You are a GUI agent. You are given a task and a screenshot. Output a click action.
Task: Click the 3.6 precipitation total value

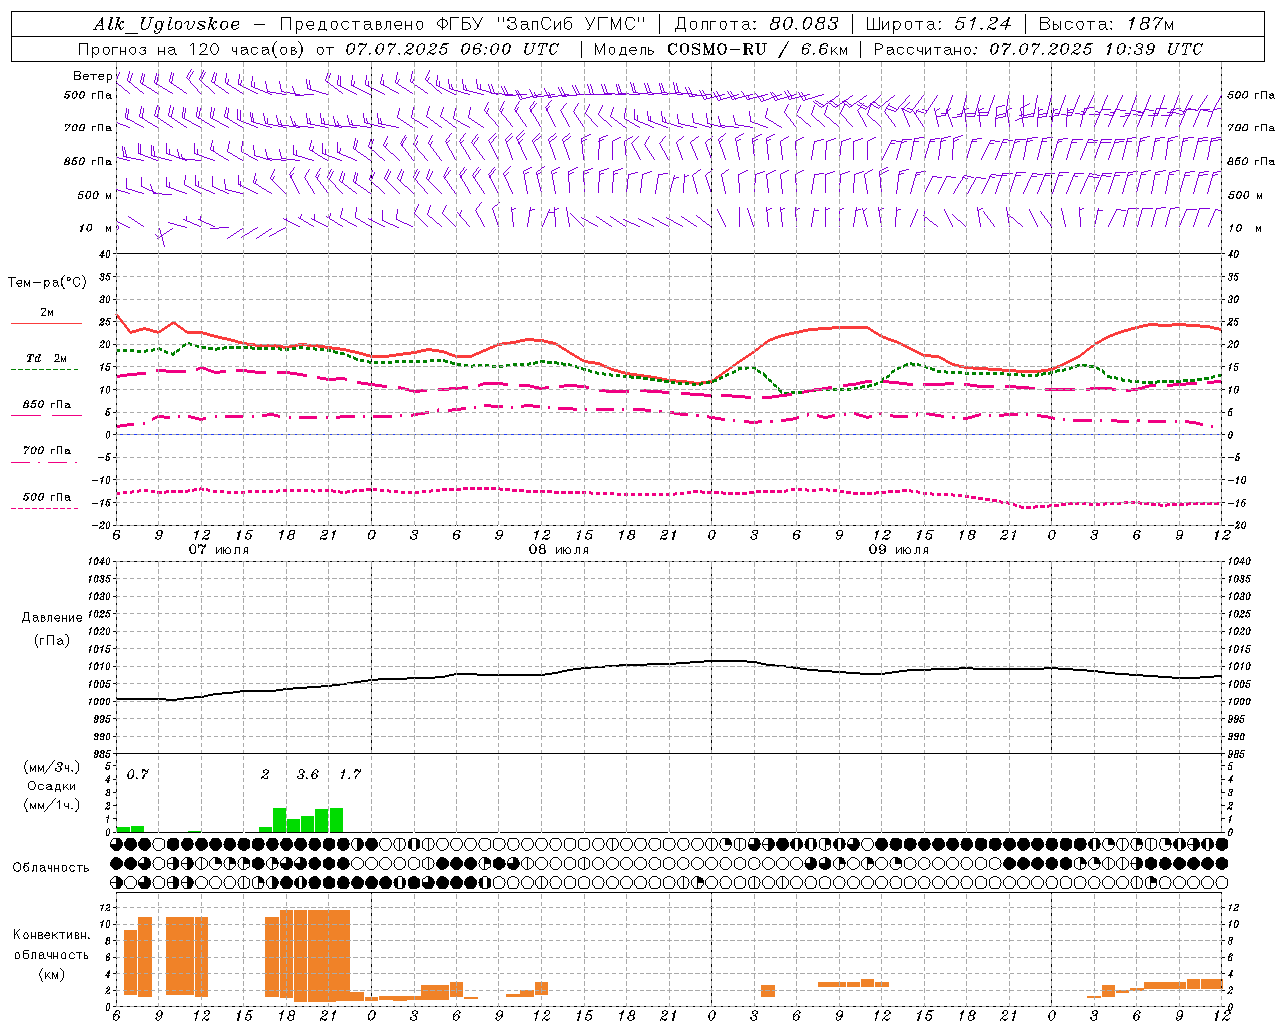pyautogui.click(x=308, y=775)
